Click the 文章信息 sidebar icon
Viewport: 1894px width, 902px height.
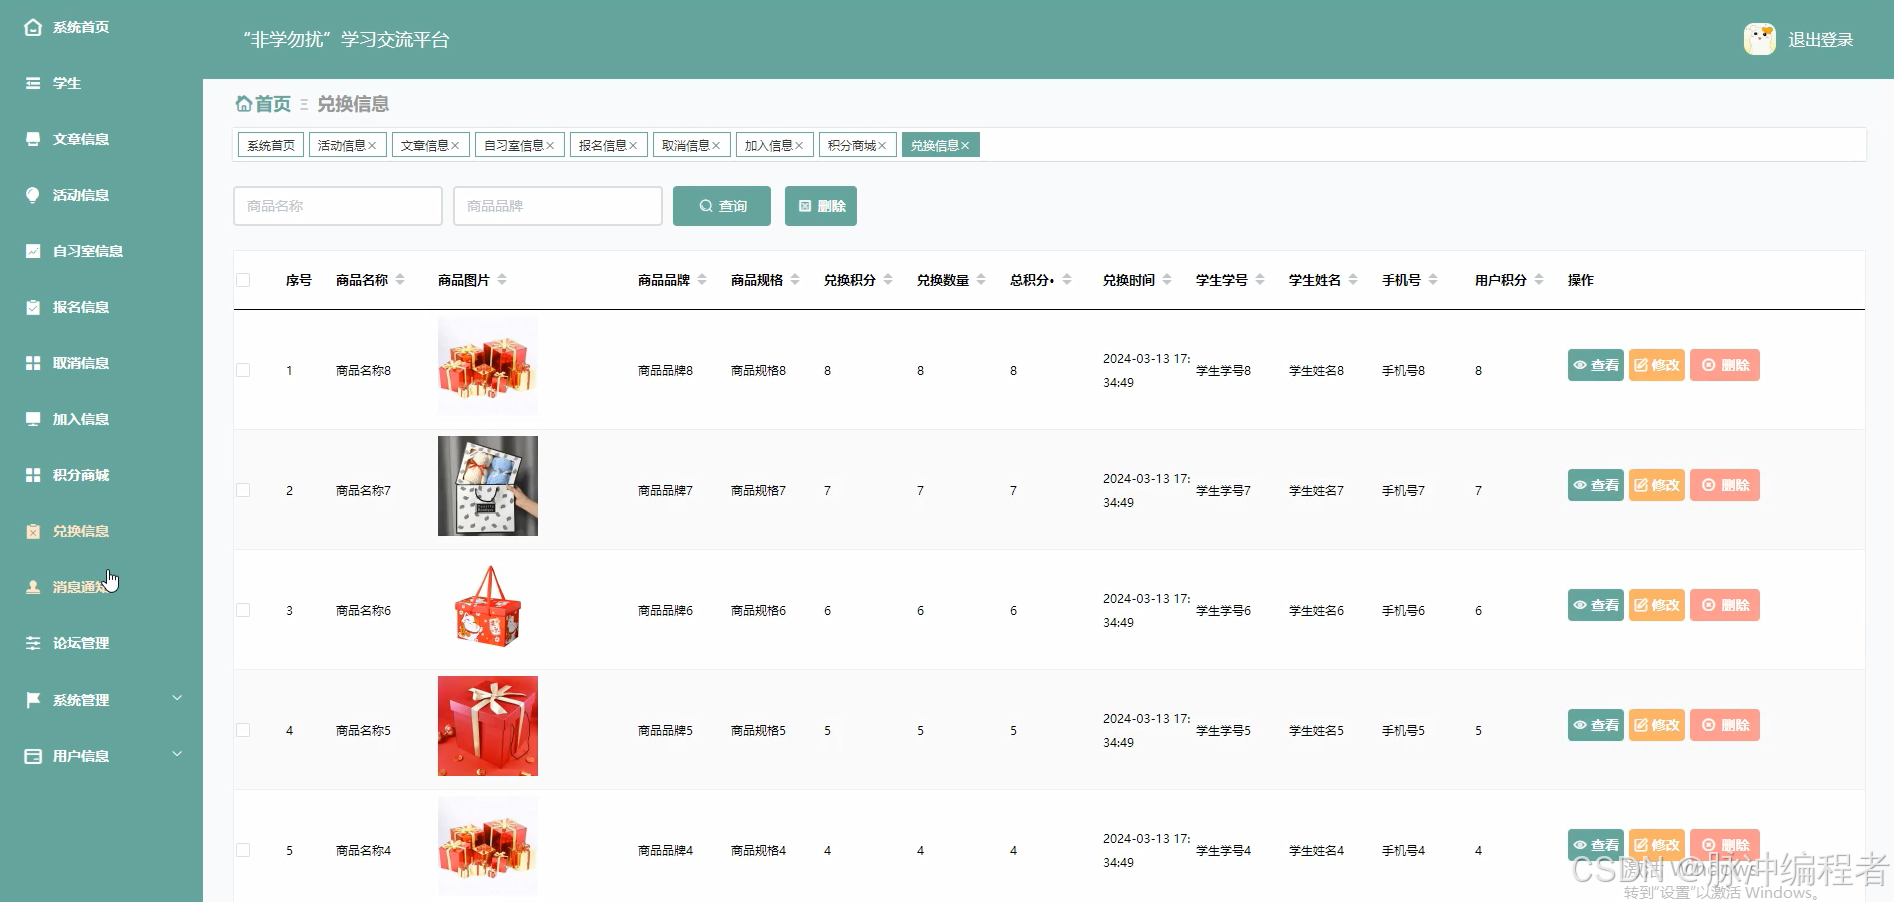tap(33, 139)
